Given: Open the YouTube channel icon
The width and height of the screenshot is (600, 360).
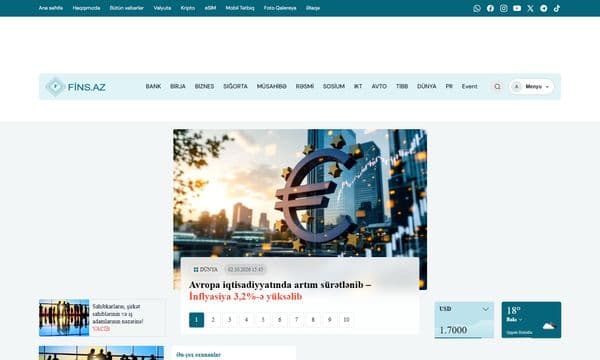Looking at the screenshot, I should (517, 8).
